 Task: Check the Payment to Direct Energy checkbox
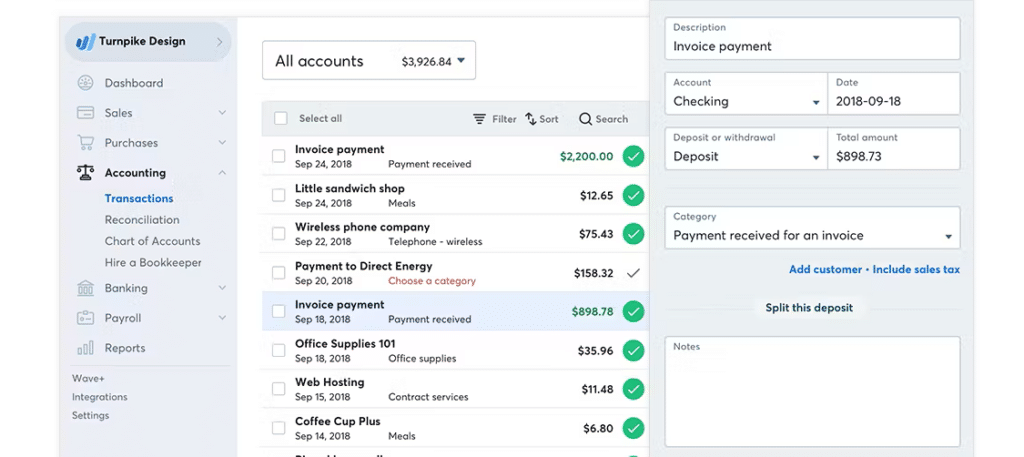pos(279,273)
